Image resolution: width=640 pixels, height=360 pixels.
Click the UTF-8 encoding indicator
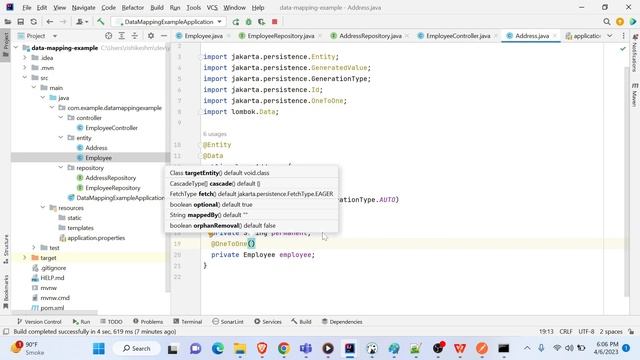click(x=586, y=332)
